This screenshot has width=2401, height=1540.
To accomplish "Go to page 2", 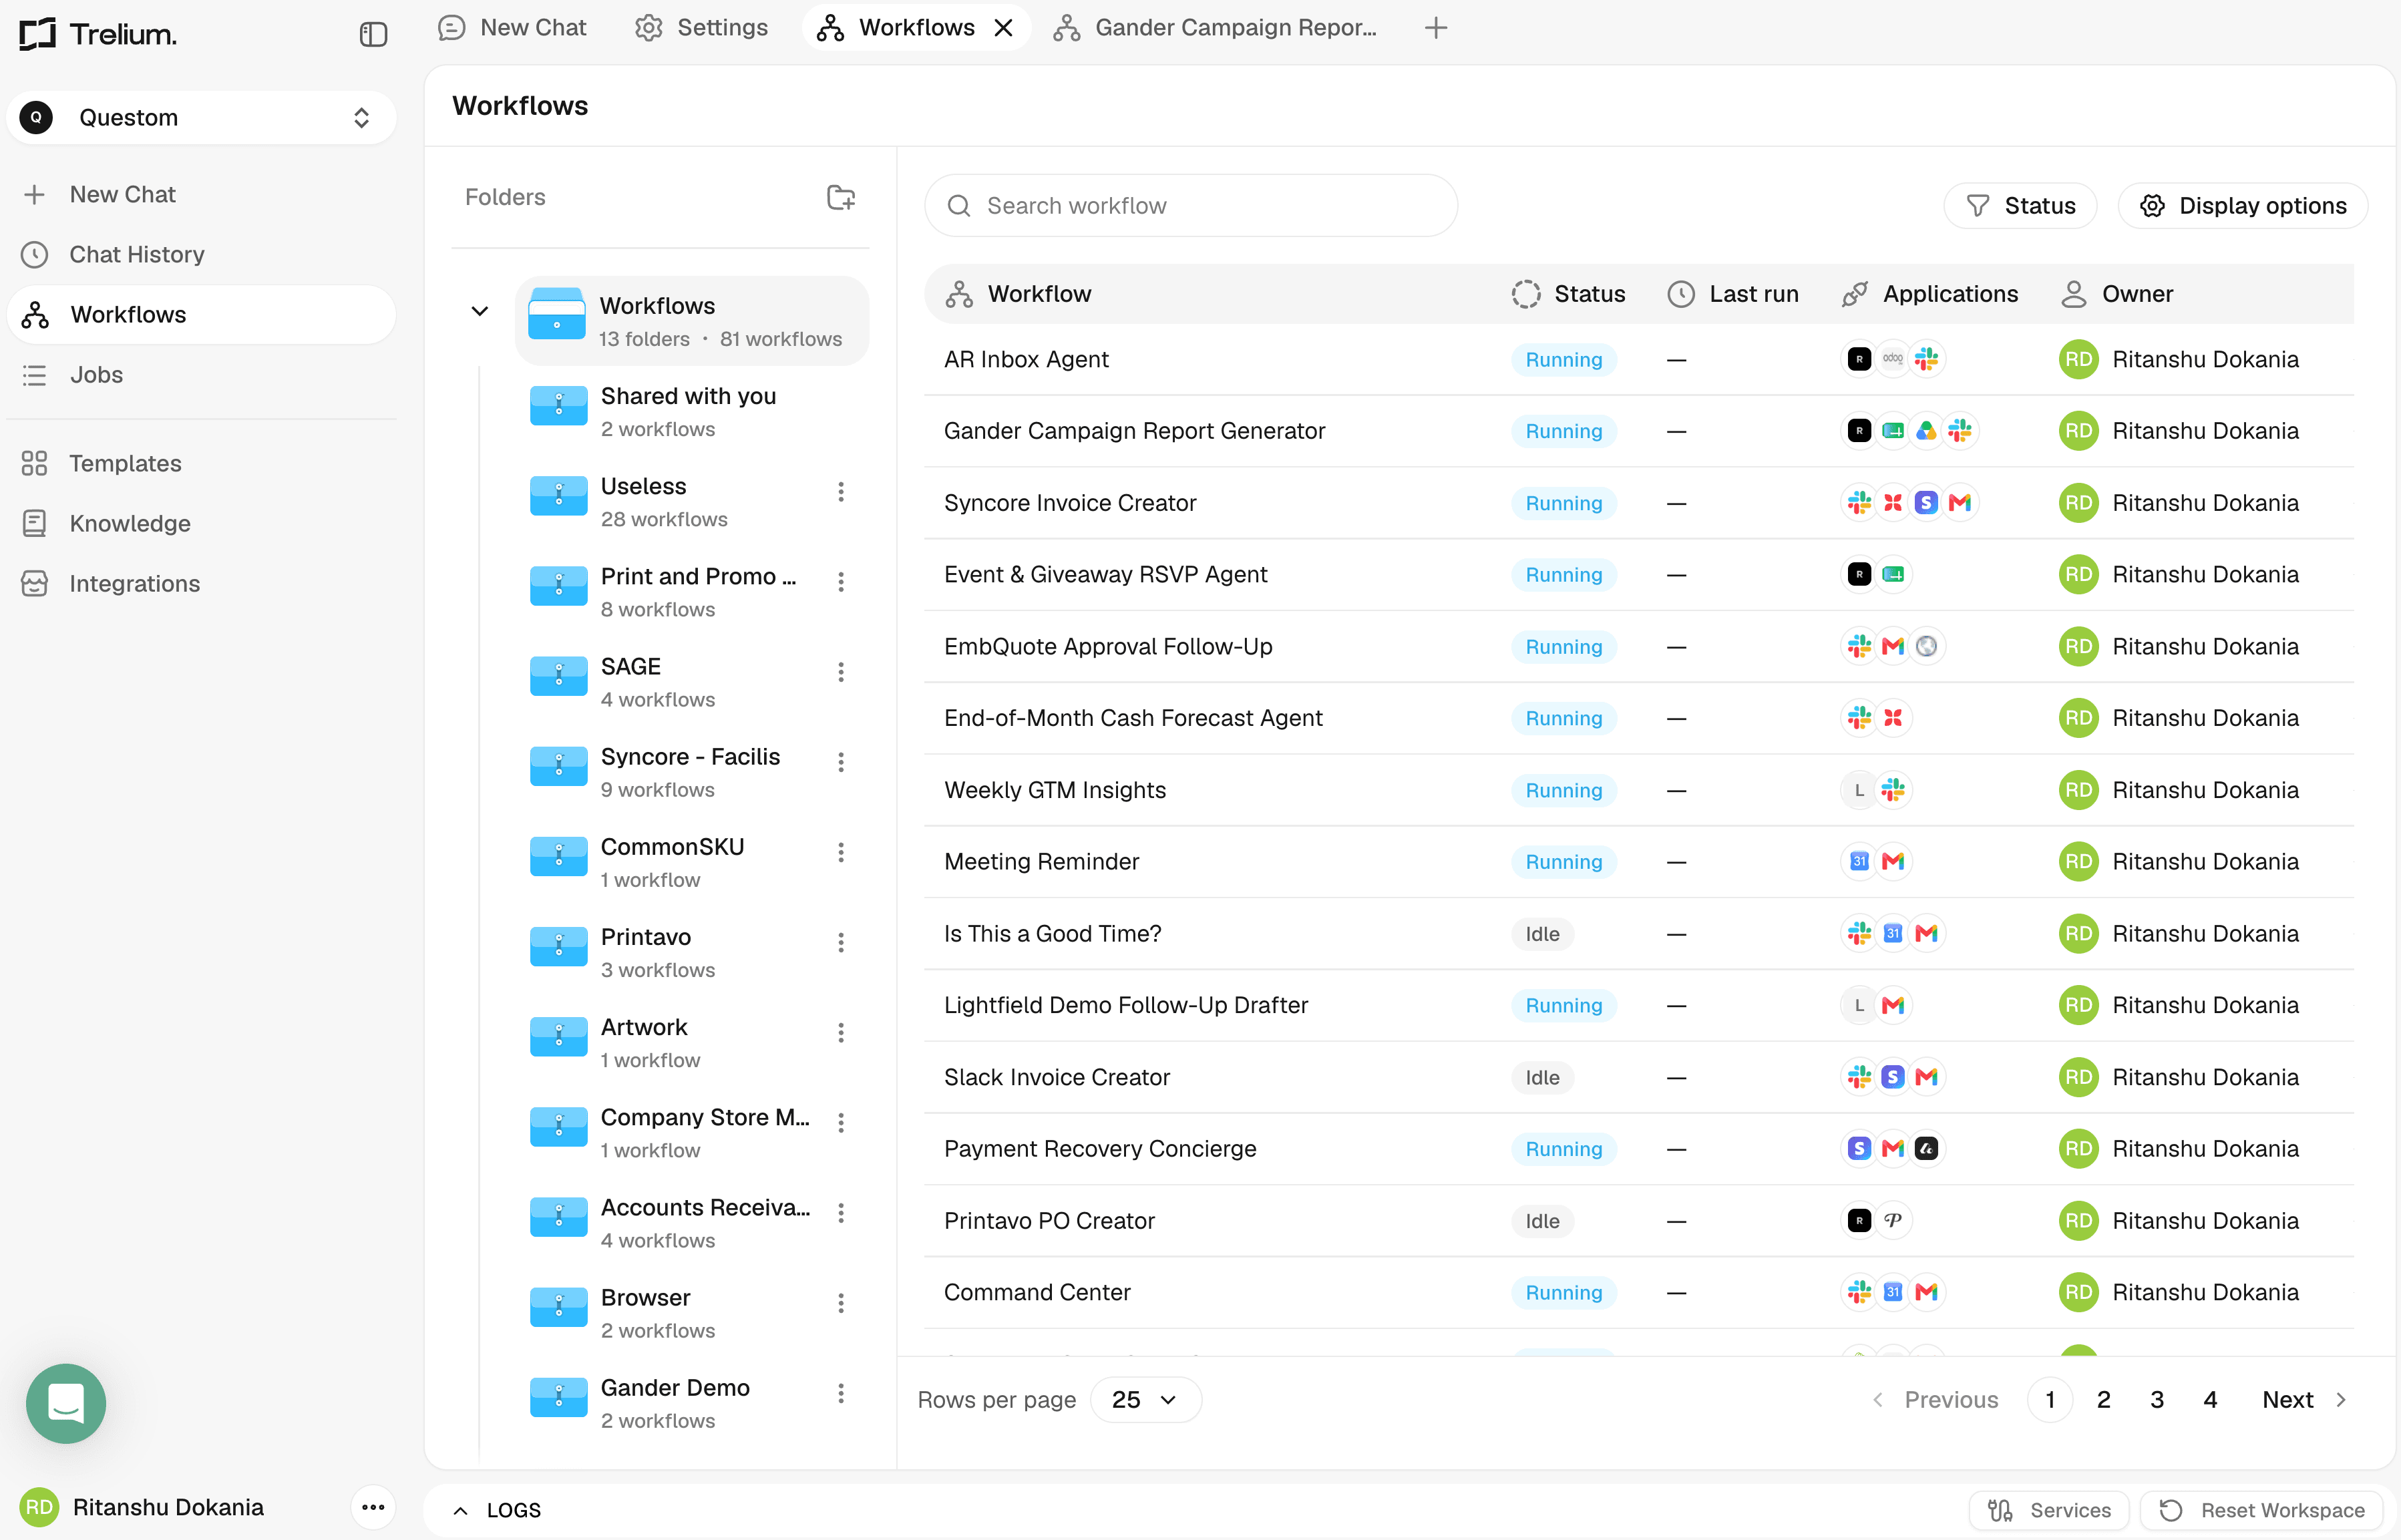I will tap(2104, 1400).
